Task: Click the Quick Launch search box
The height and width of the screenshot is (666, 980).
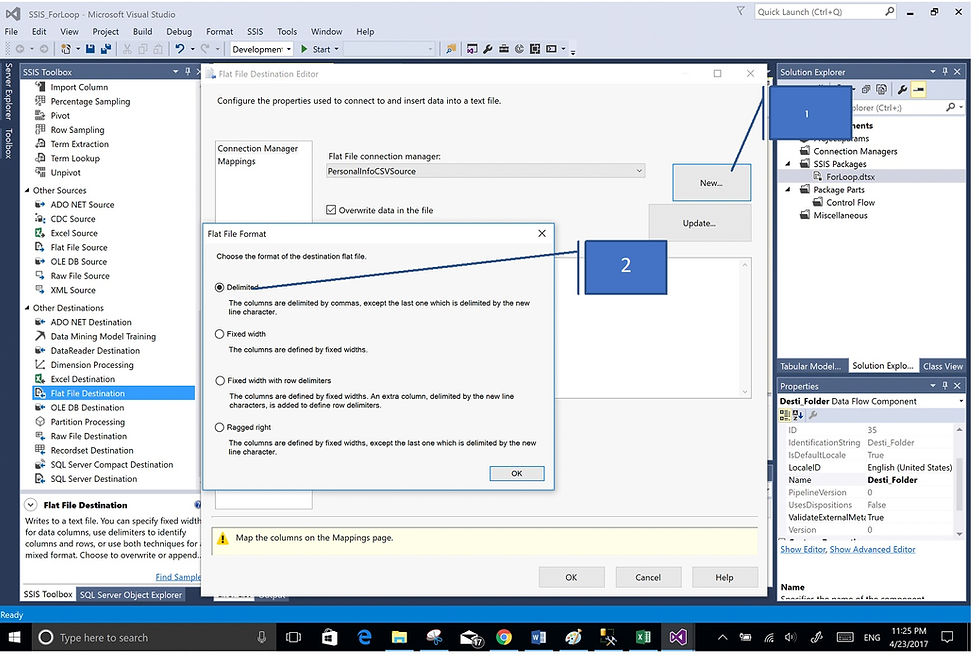Action: (825, 12)
